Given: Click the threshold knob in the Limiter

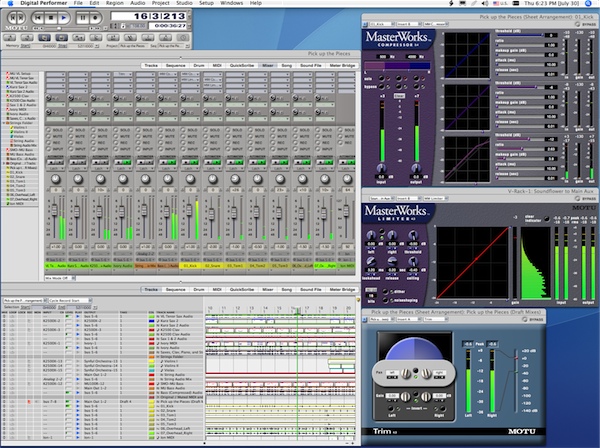Looking at the screenshot, I should (x=412, y=235).
